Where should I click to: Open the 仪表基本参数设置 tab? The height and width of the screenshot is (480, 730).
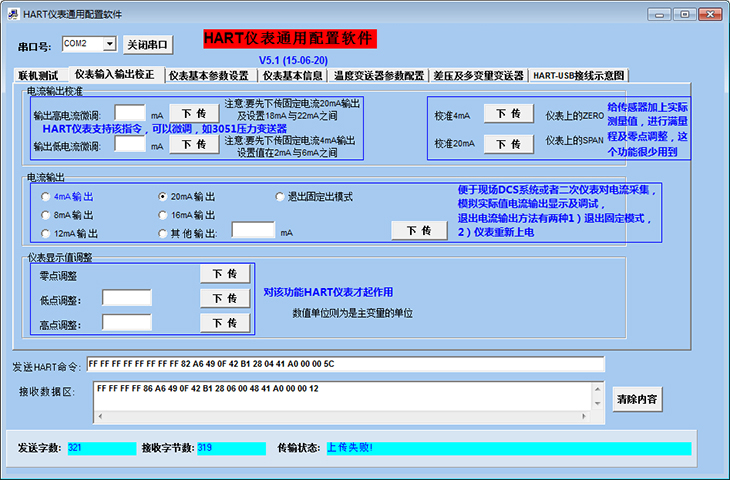pyautogui.click(x=208, y=75)
